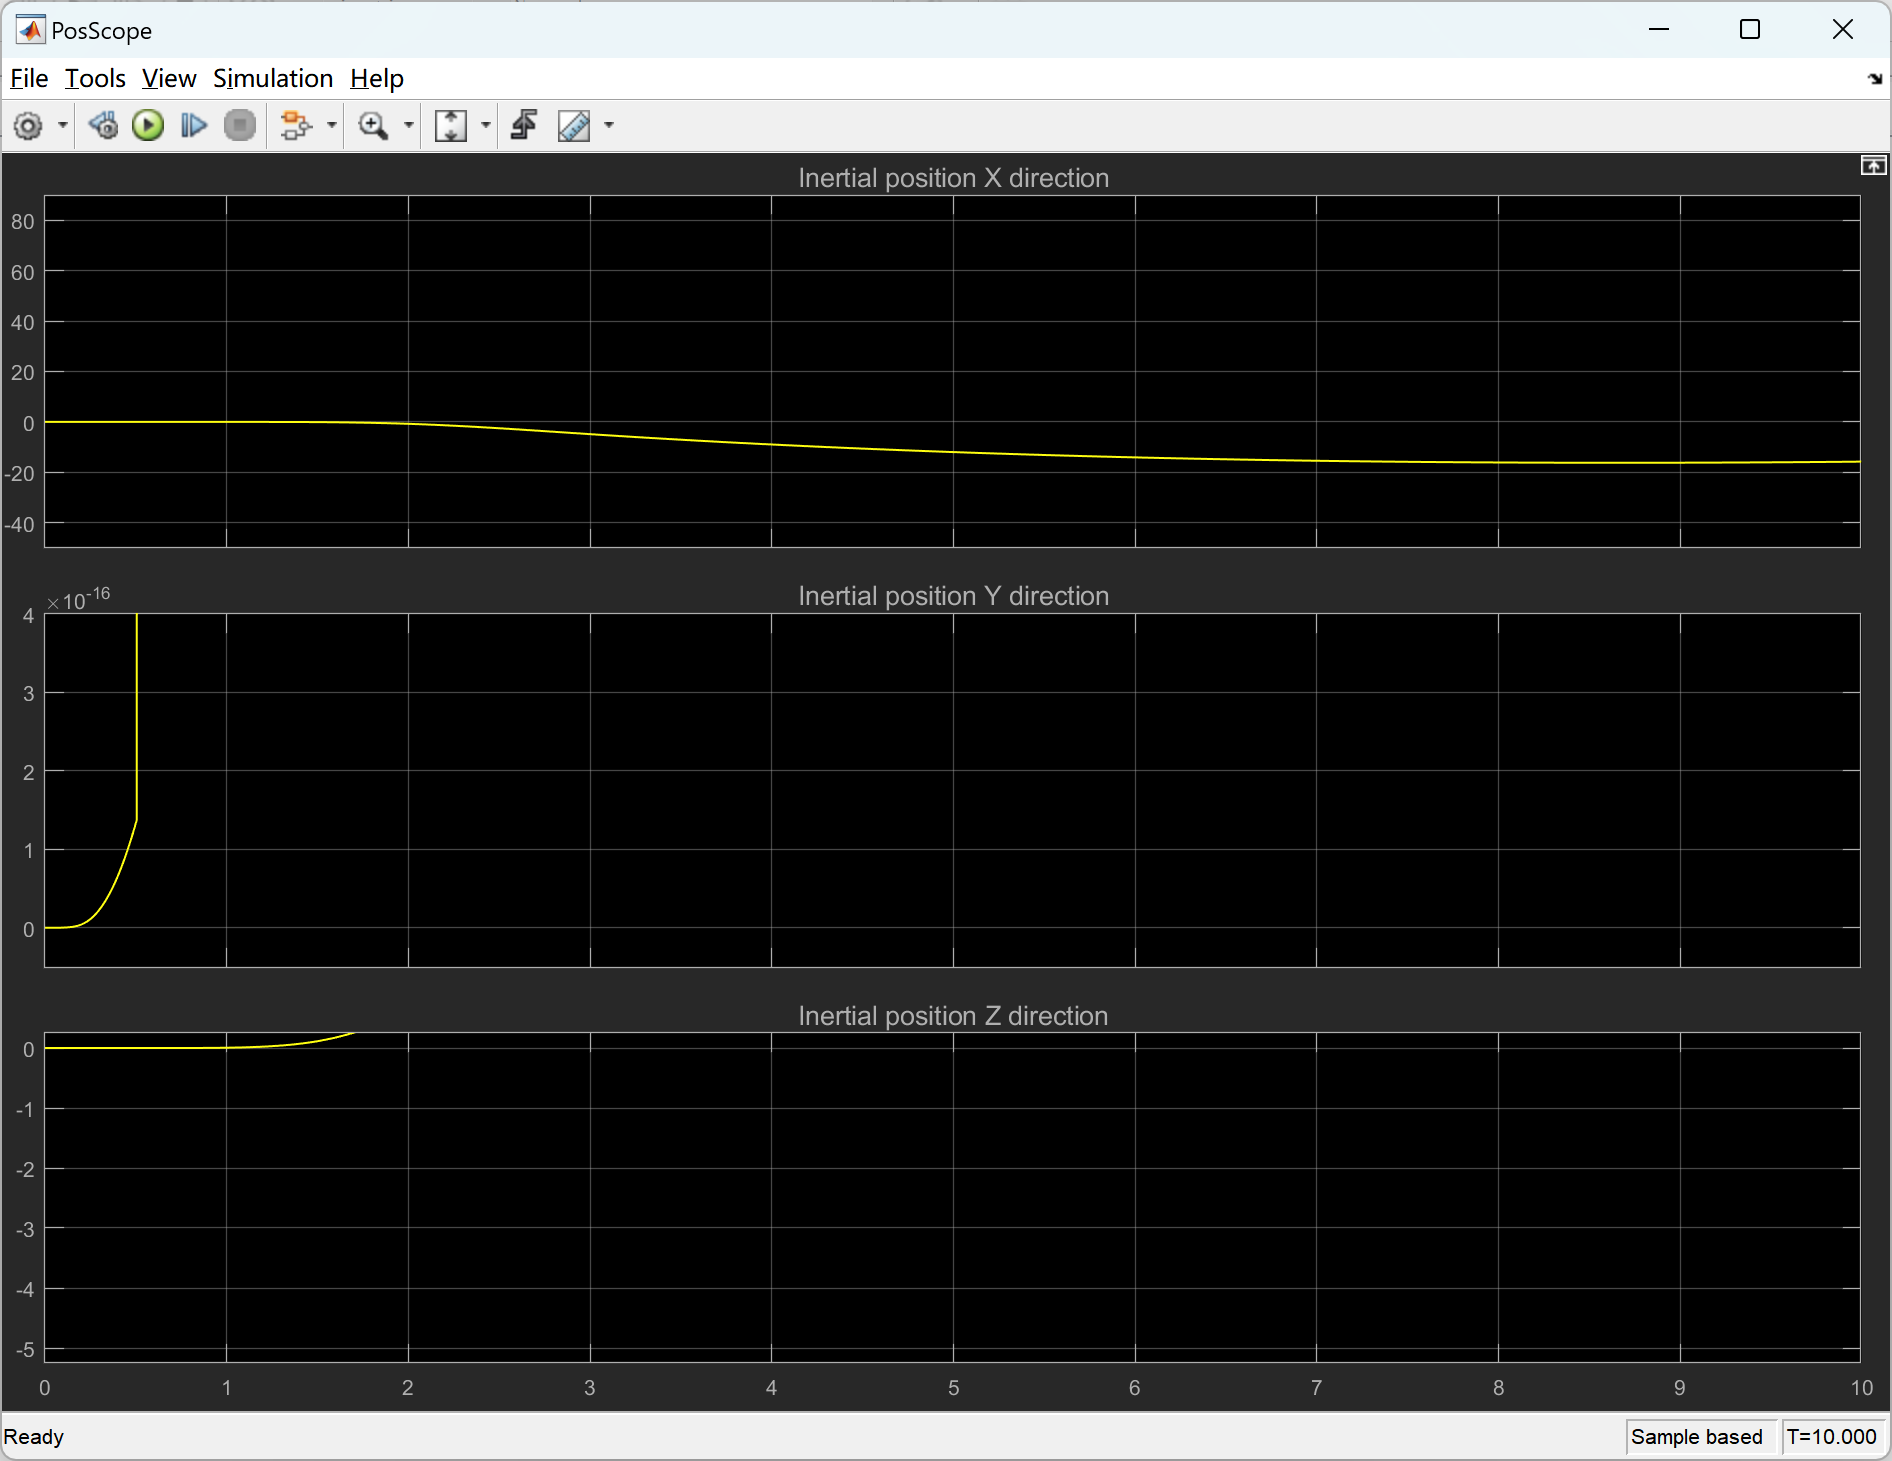Click the Triggers icon
1892x1461 pixels.
pyautogui.click(x=296, y=126)
